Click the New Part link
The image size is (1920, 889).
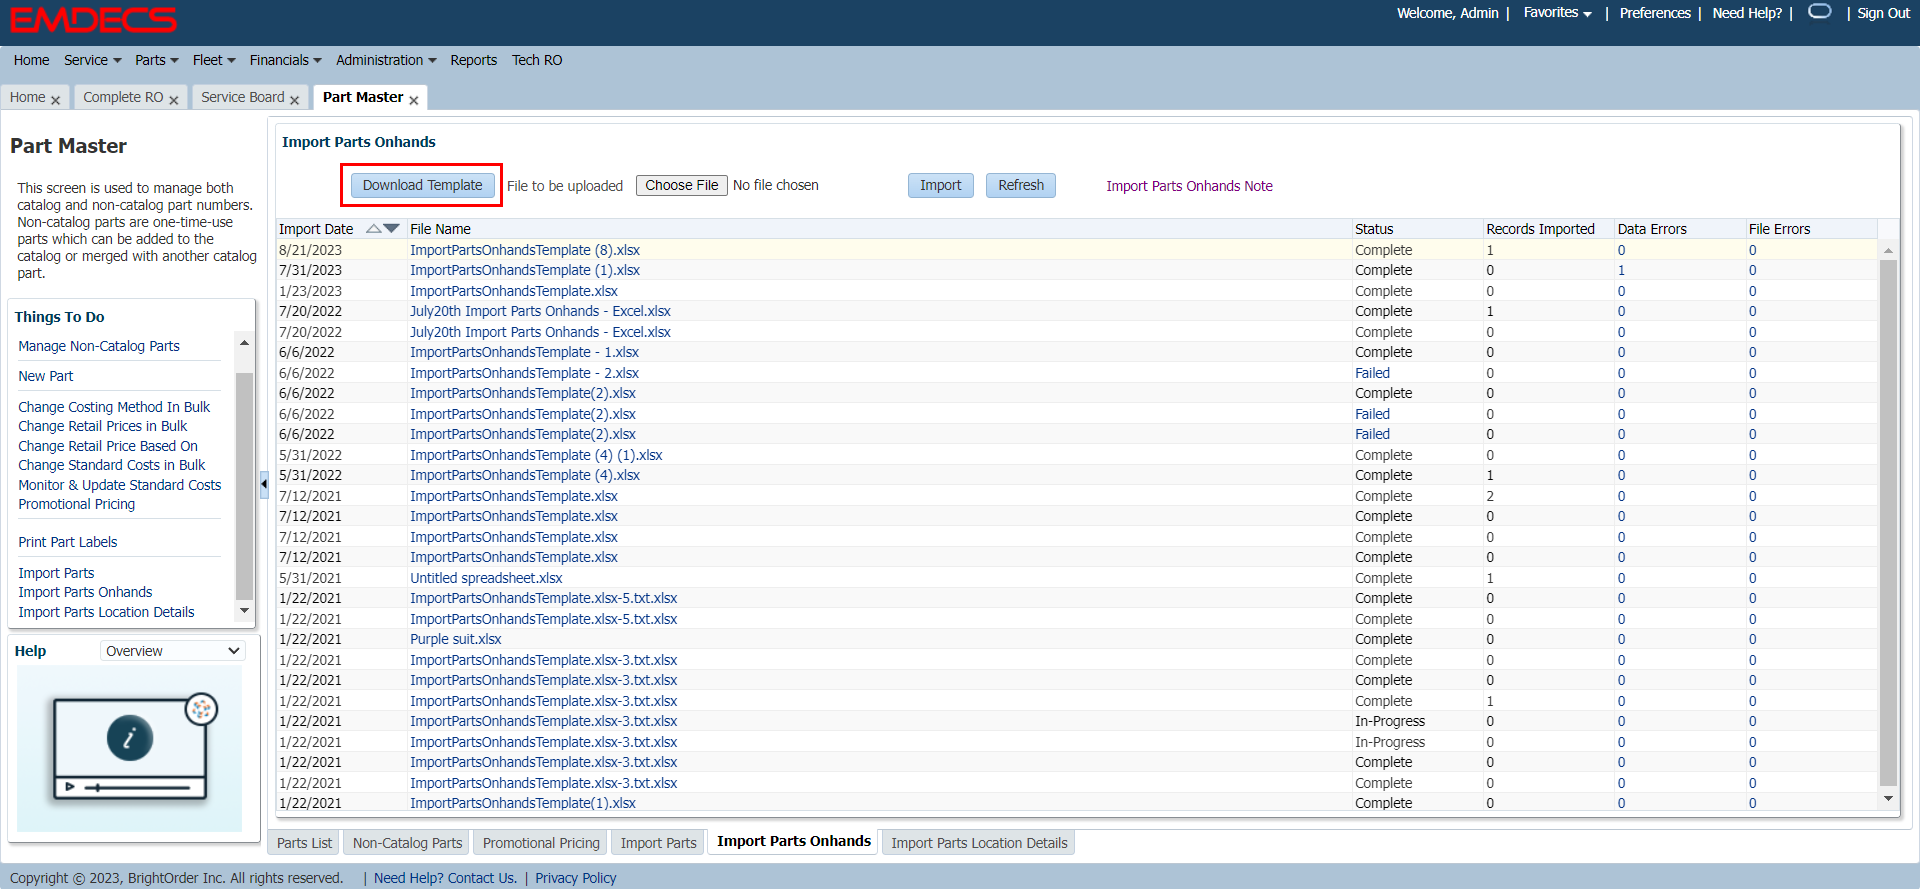click(46, 376)
